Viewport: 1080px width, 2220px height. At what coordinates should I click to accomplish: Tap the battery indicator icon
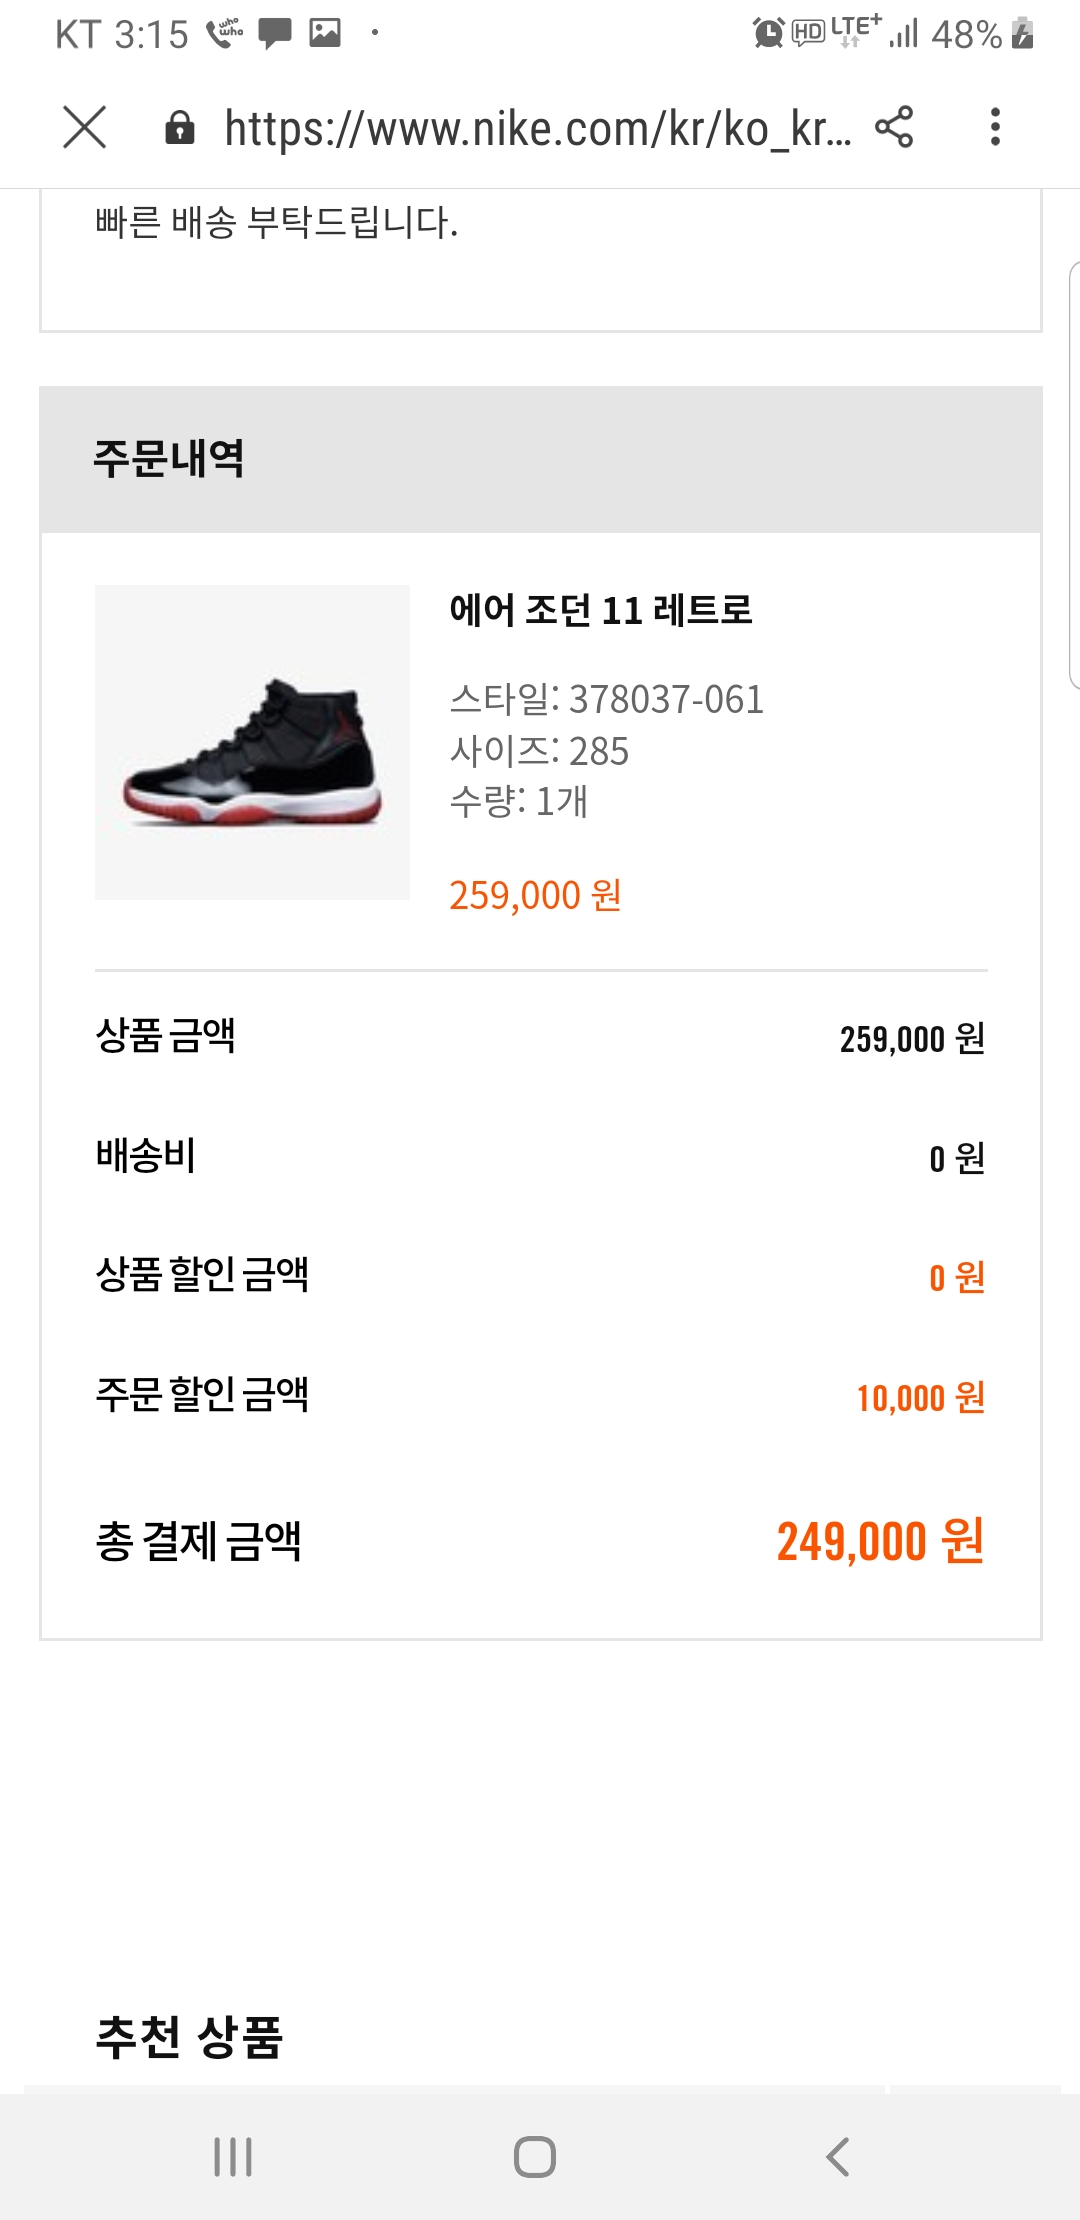1022,33
